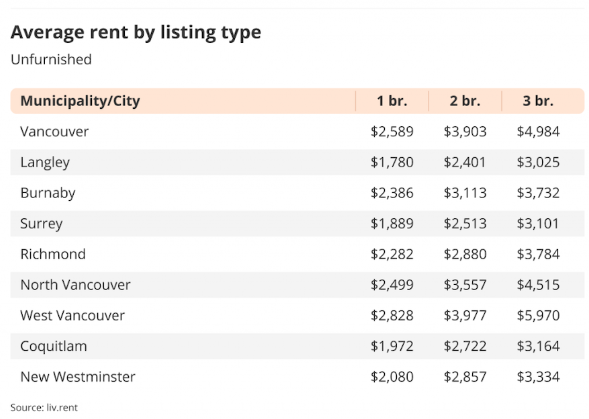Click the source liv.rent text
The image size is (589, 419).
44,407
